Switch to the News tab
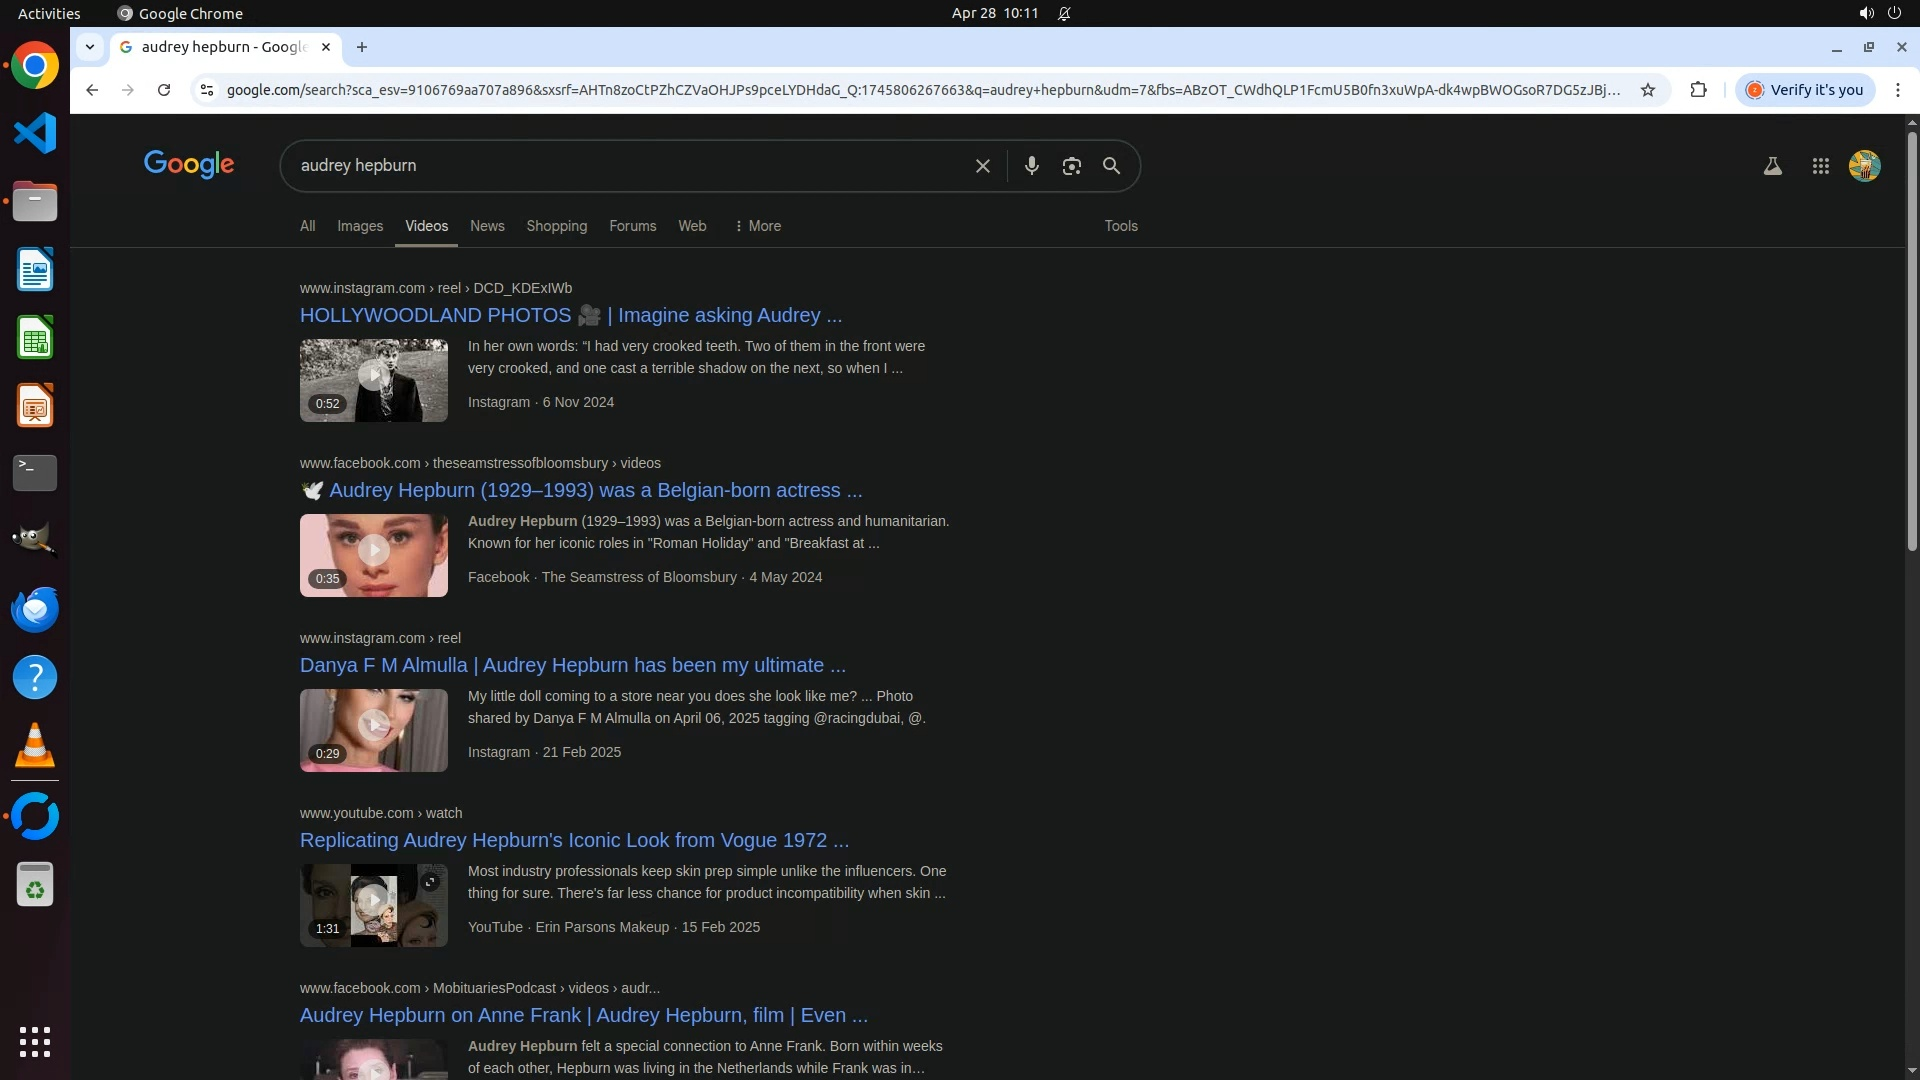The height and width of the screenshot is (1080, 1920). tap(487, 226)
